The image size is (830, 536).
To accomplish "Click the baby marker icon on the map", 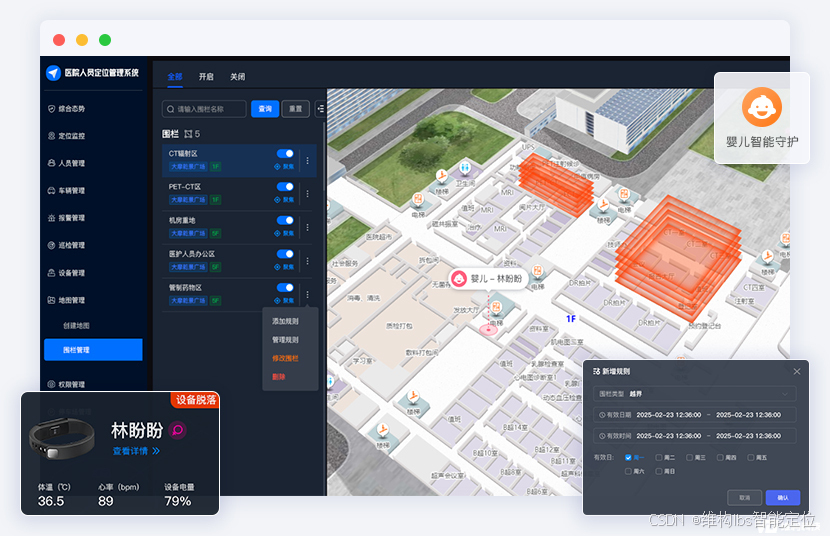I will point(459,279).
